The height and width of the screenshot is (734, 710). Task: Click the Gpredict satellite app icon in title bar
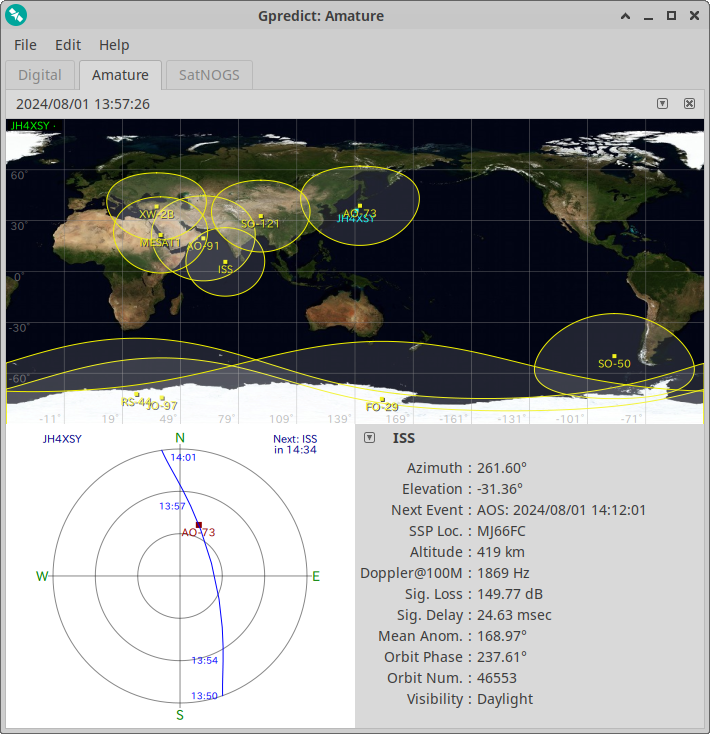pos(17,15)
